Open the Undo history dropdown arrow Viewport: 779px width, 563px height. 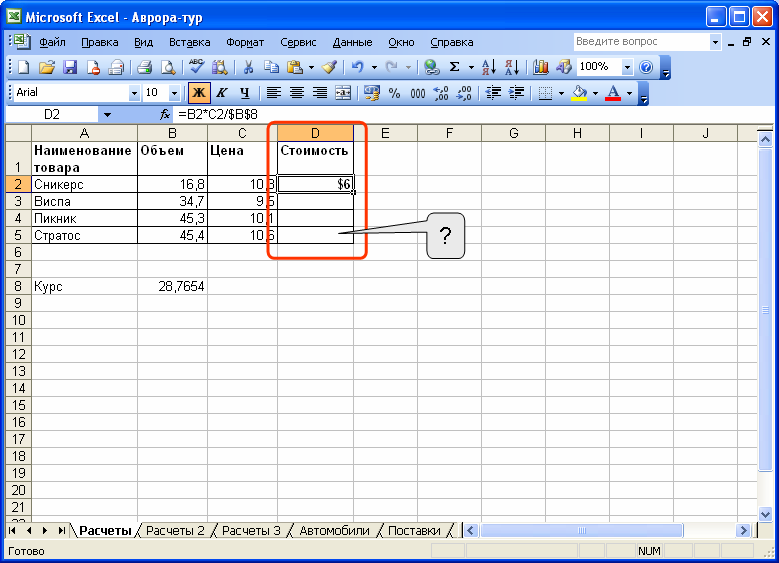[374, 67]
